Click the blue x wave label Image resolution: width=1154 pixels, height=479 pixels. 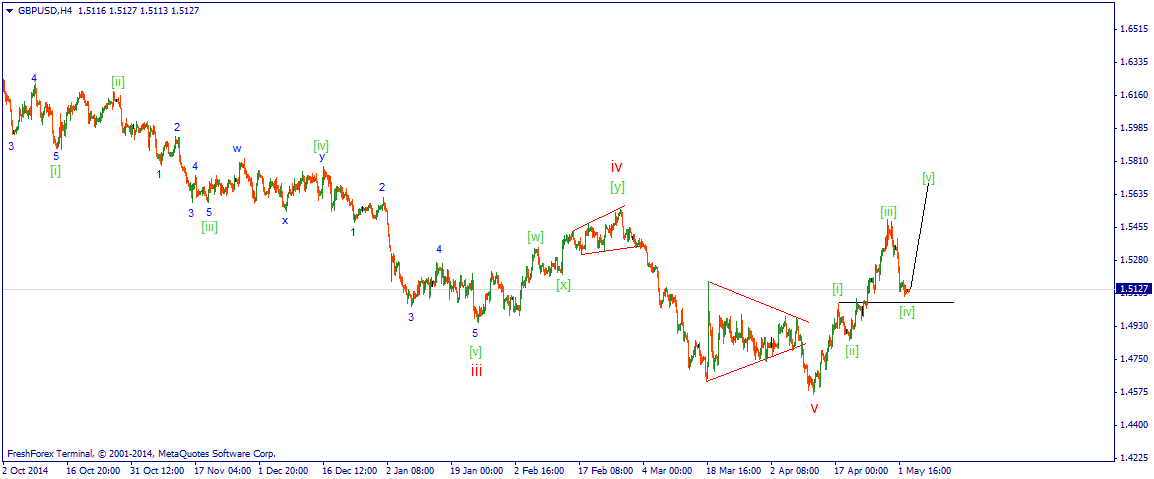pyautogui.click(x=285, y=219)
